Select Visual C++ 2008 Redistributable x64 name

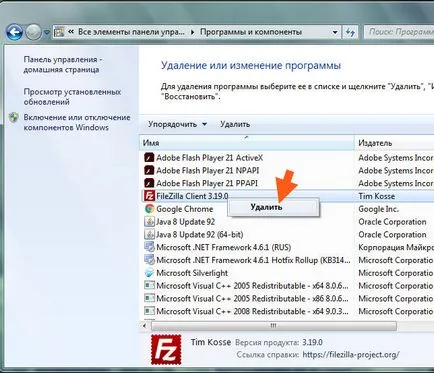252,311
